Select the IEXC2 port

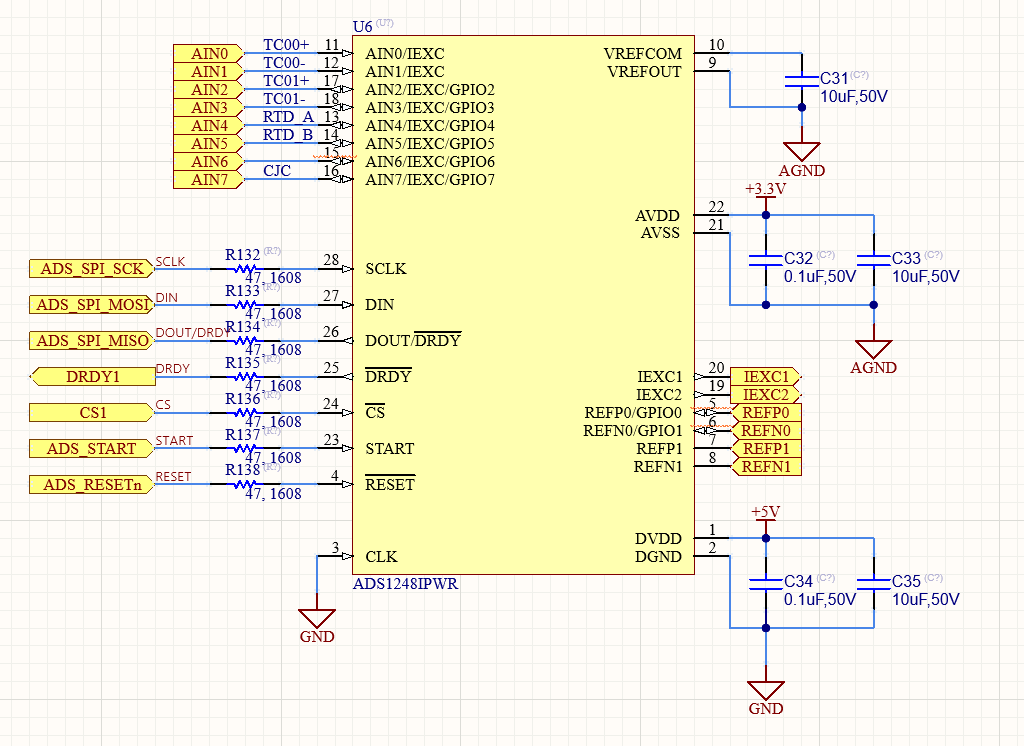tap(765, 395)
